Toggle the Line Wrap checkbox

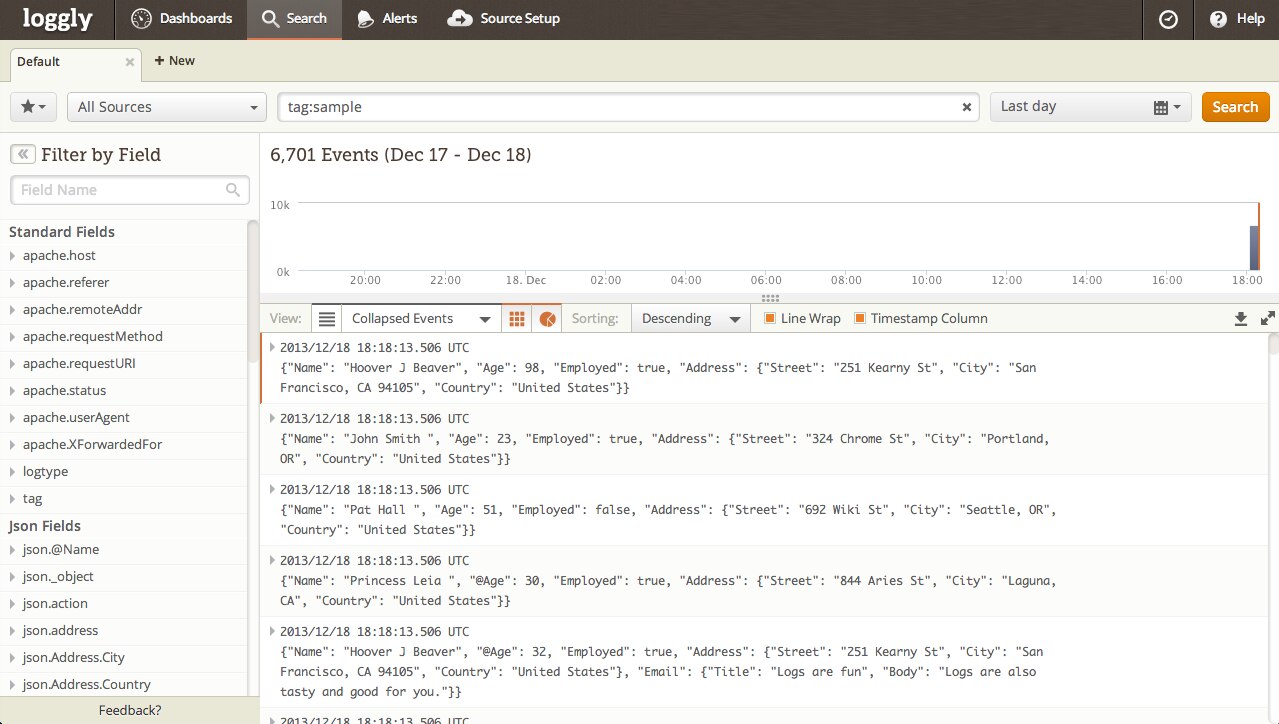click(770, 319)
